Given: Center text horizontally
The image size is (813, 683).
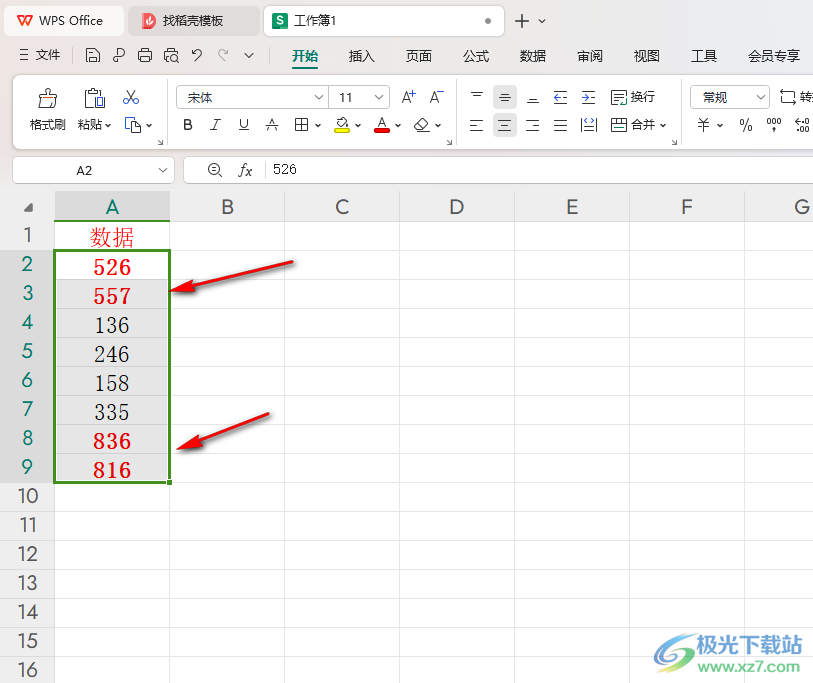Looking at the screenshot, I should 504,125.
